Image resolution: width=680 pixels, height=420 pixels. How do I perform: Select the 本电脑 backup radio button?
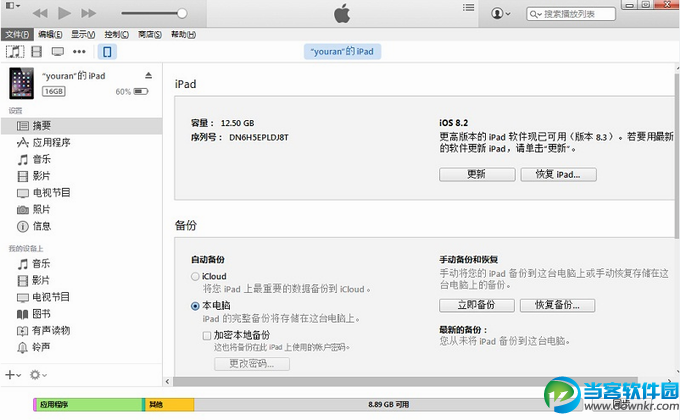[195, 306]
